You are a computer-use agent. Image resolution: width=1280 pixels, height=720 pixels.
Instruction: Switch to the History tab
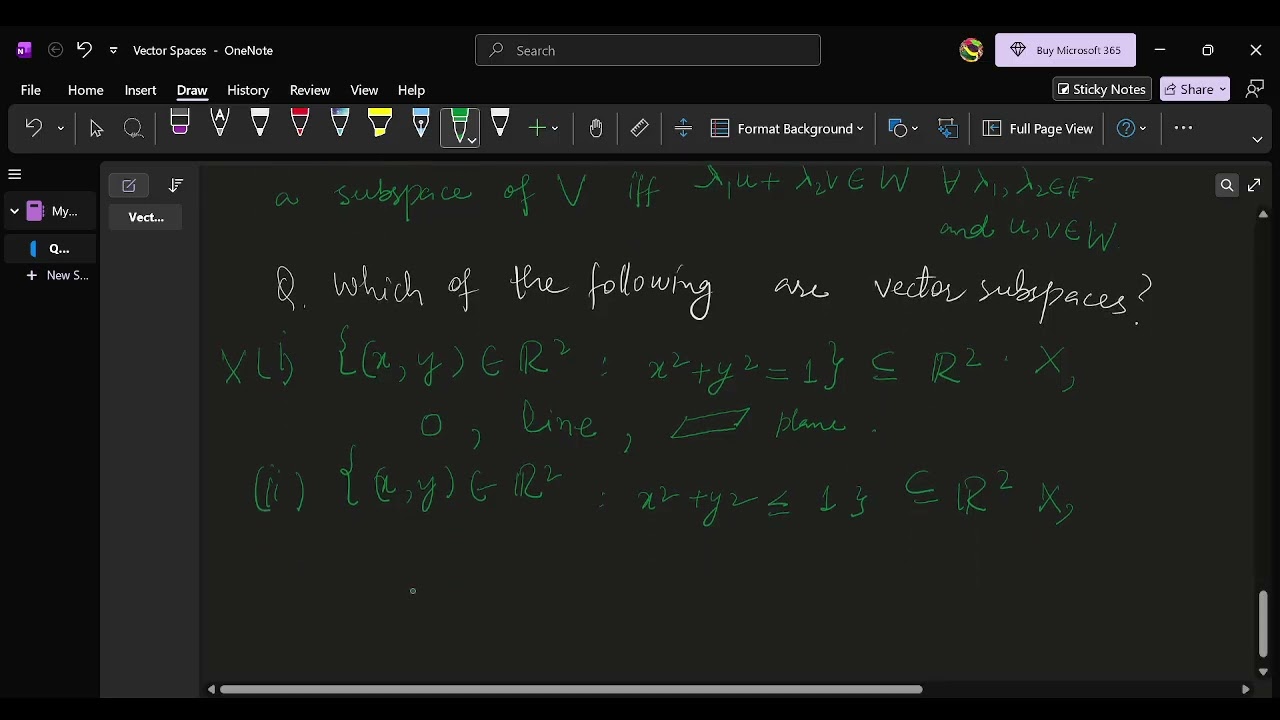click(248, 90)
